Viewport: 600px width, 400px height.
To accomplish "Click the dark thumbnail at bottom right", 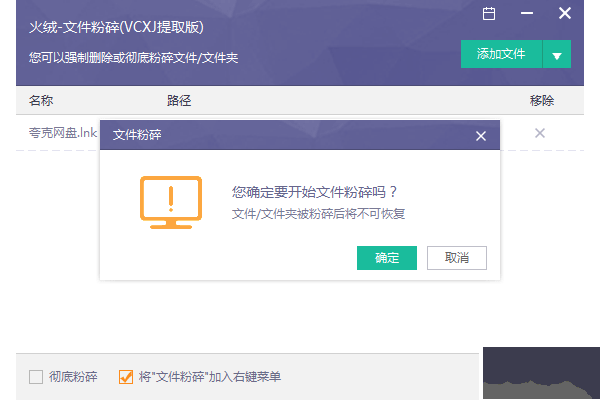I will pyautogui.click(x=541, y=373).
